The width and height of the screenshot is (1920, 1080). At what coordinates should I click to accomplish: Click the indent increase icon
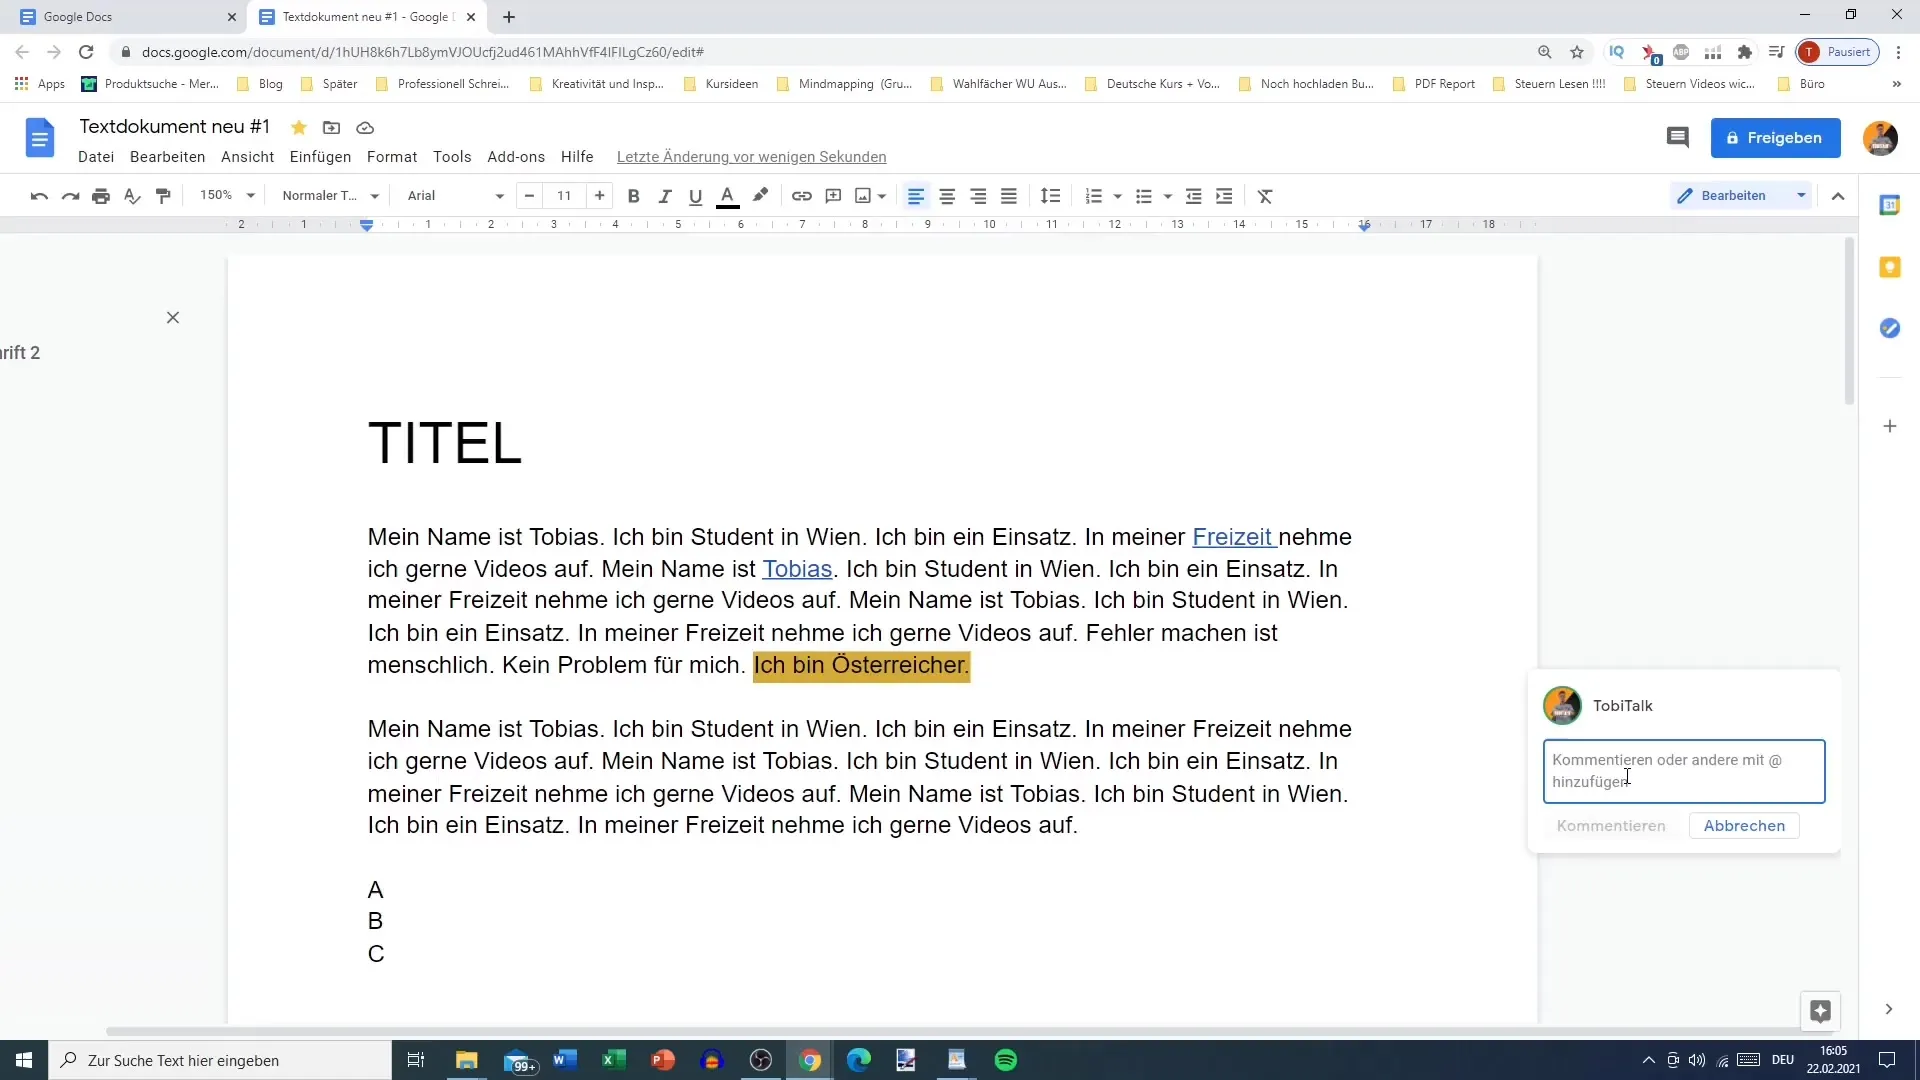pos(1224,195)
